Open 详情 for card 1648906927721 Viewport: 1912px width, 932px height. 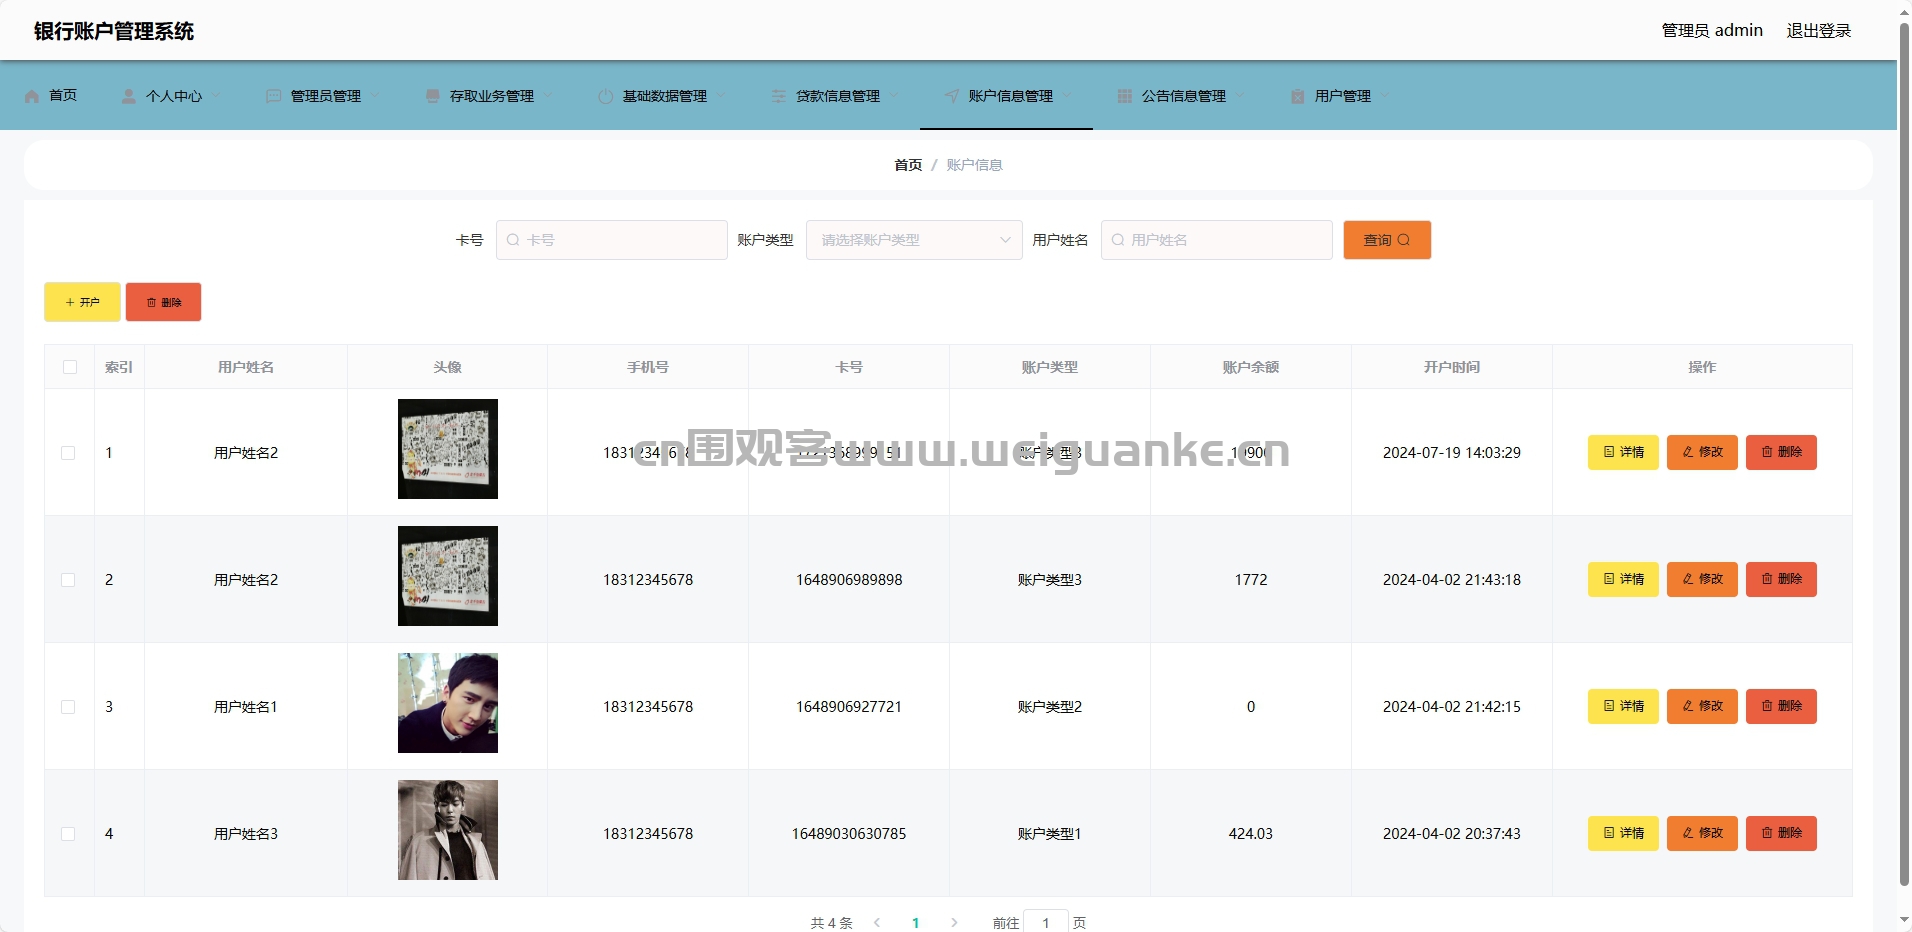(1623, 707)
